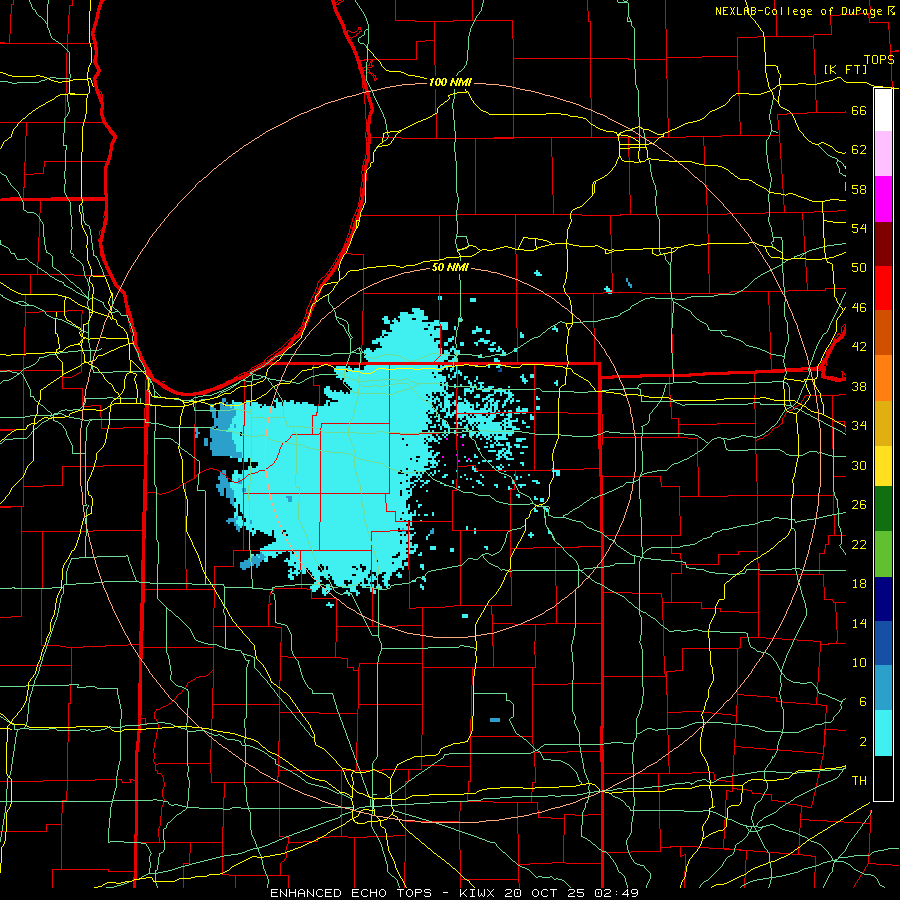Viewport: 900px width, 900px height.
Task: Select the dark red legend swatch
Action: (x=883, y=244)
